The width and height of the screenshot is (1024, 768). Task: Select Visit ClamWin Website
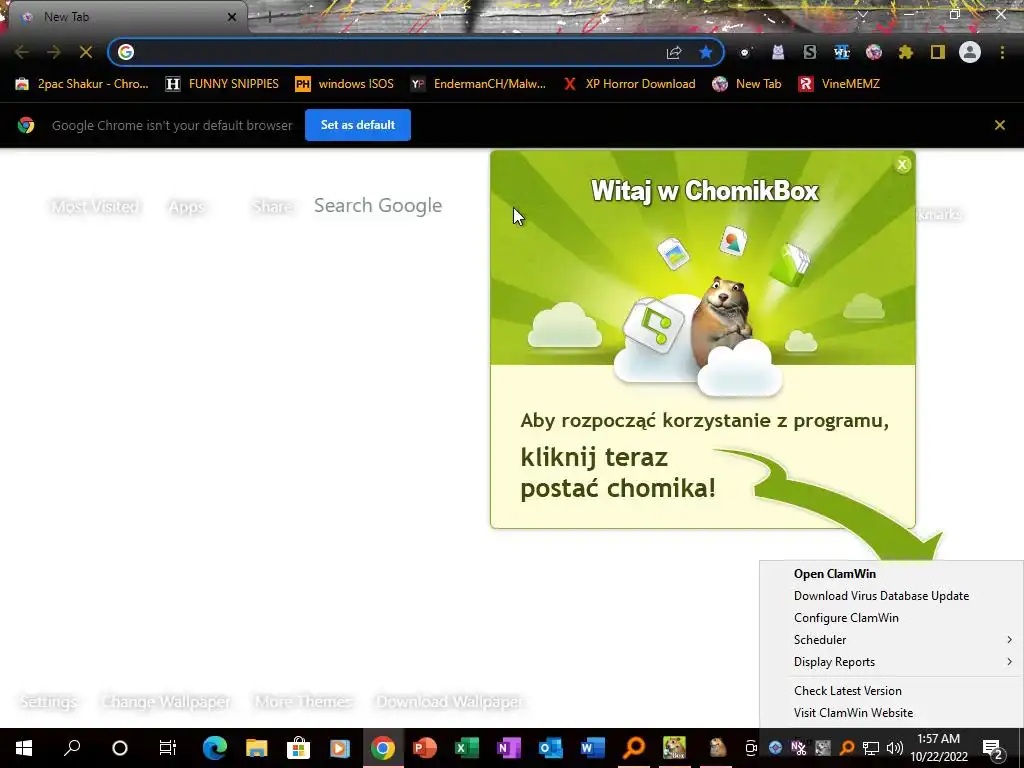click(x=891, y=713)
